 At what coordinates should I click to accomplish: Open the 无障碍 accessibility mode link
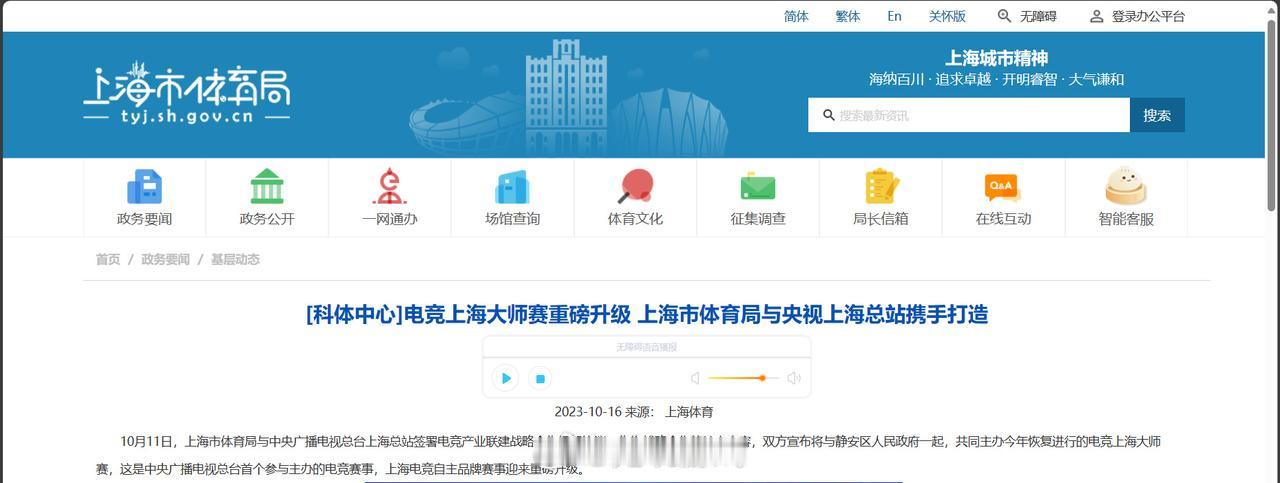click(1038, 16)
